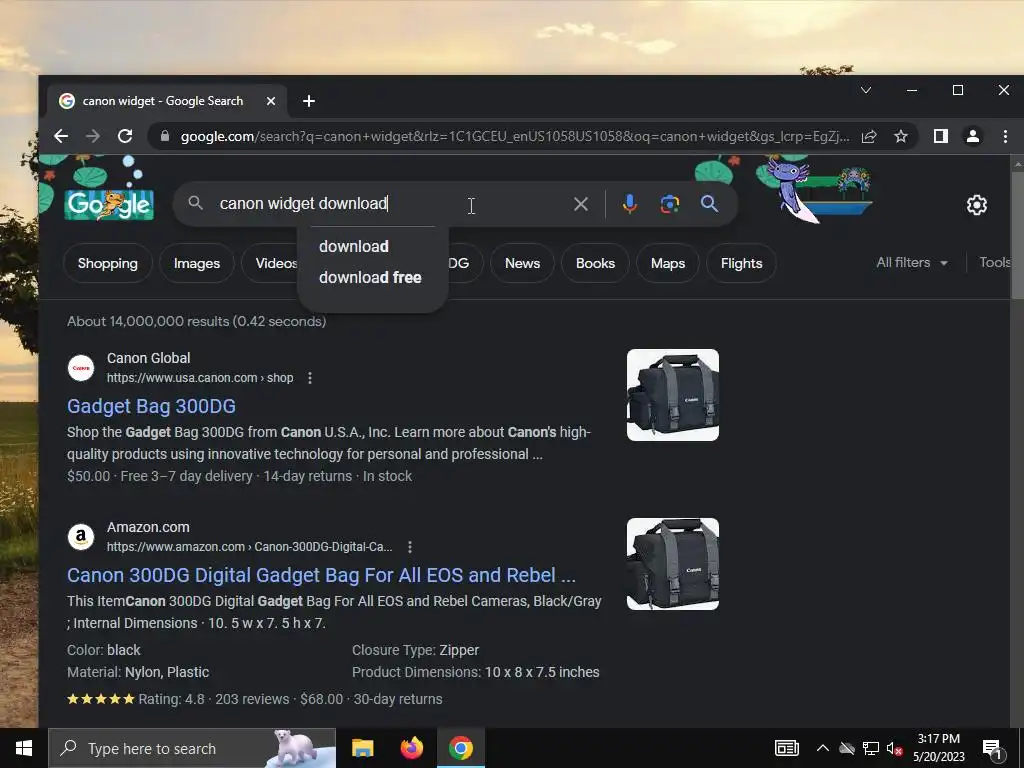The height and width of the screenshot is (768, 1024).
Task: Switch to Books results
Action: coord(595,263)
